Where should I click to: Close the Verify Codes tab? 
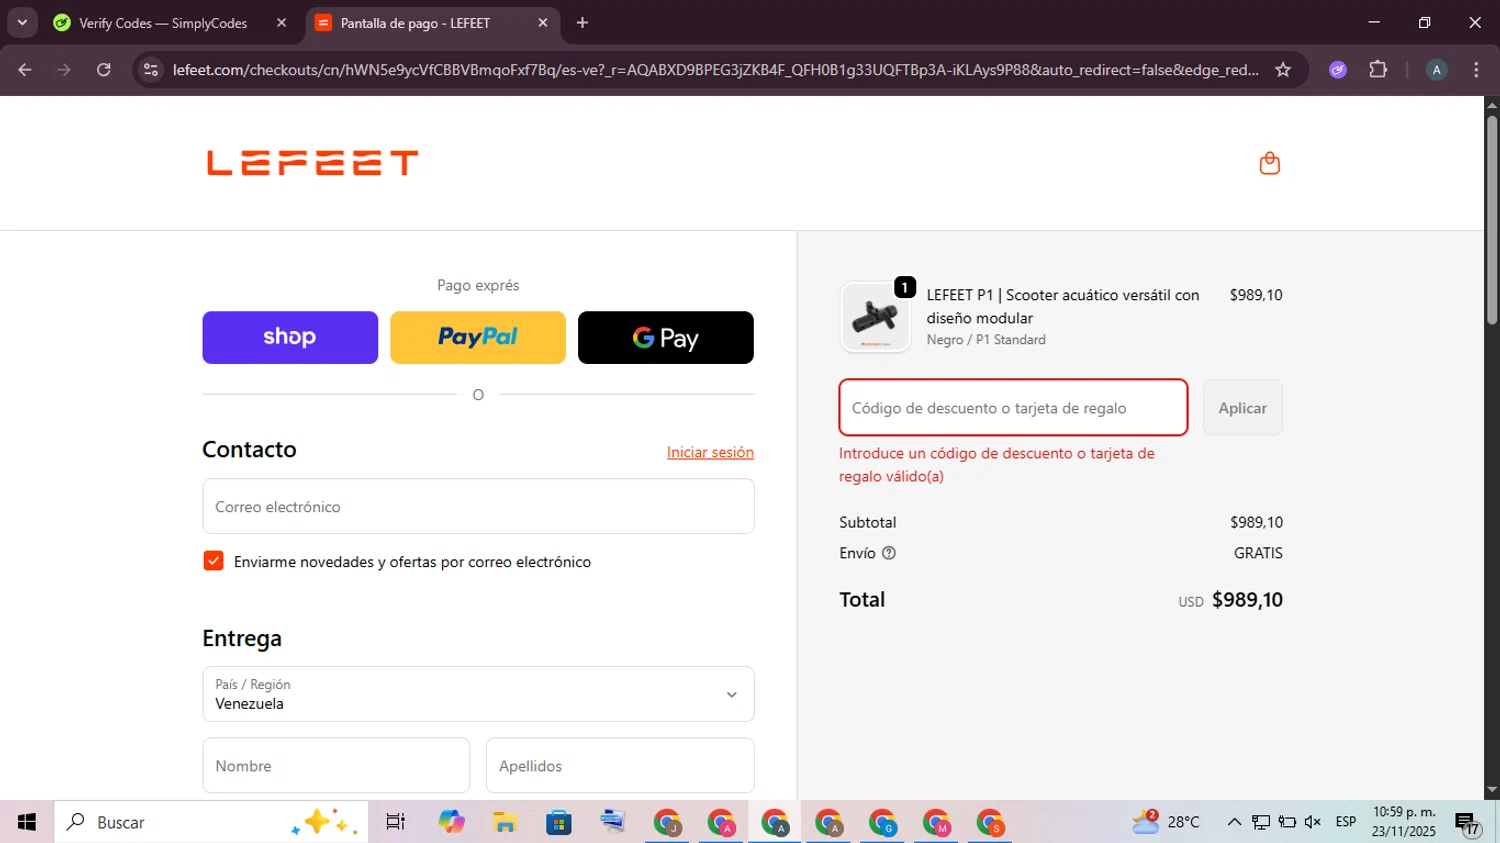281,23
